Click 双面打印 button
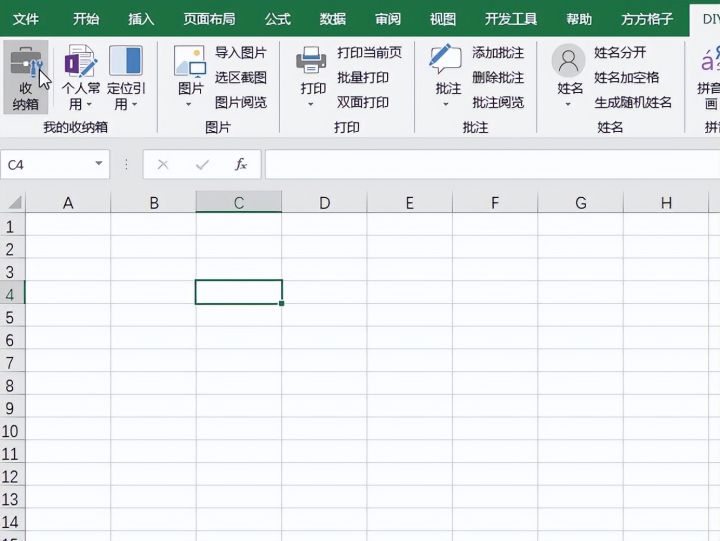 [x=363, y=102]
